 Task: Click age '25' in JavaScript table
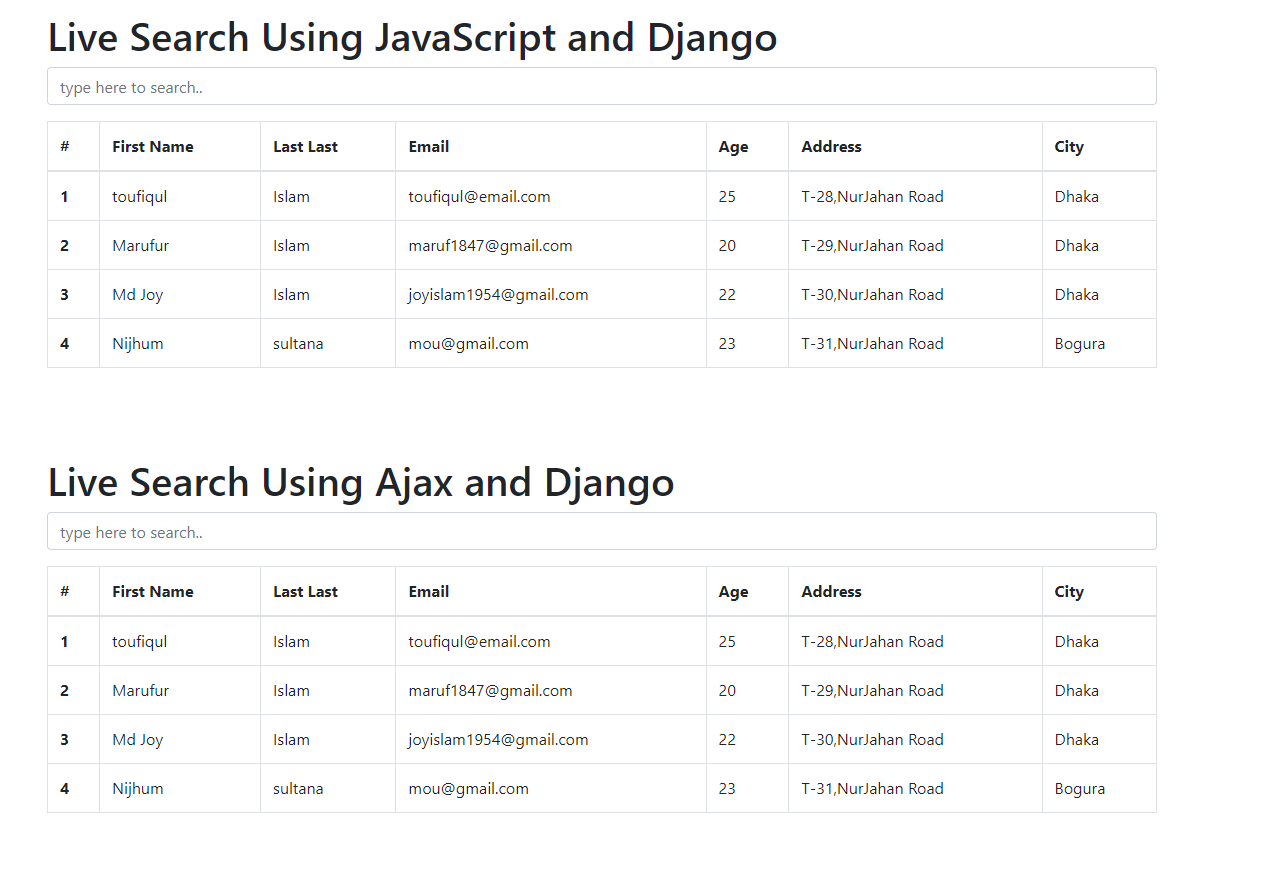[727, 196]
